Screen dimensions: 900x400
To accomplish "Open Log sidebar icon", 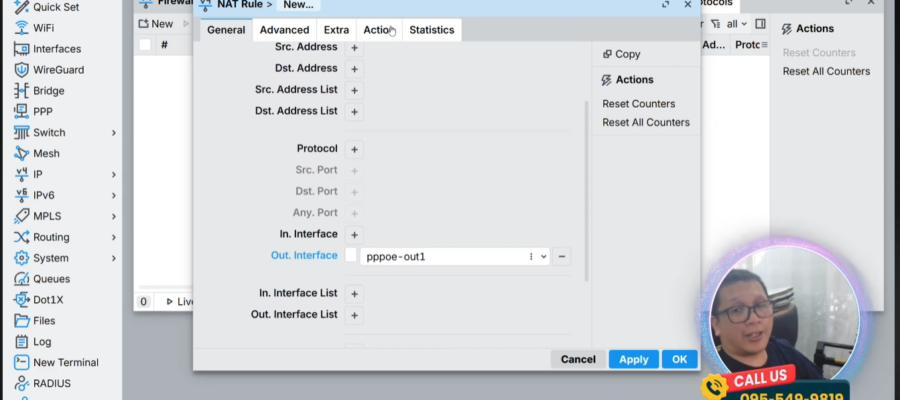I will point(21,341).
